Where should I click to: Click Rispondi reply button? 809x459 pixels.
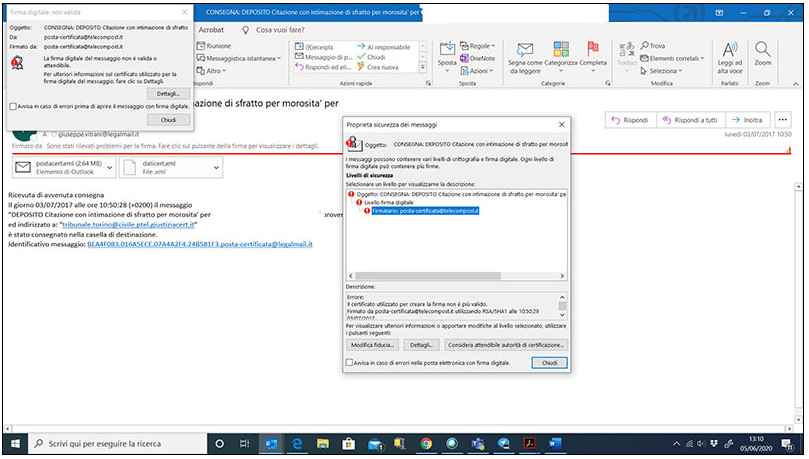tap(630, 120)
